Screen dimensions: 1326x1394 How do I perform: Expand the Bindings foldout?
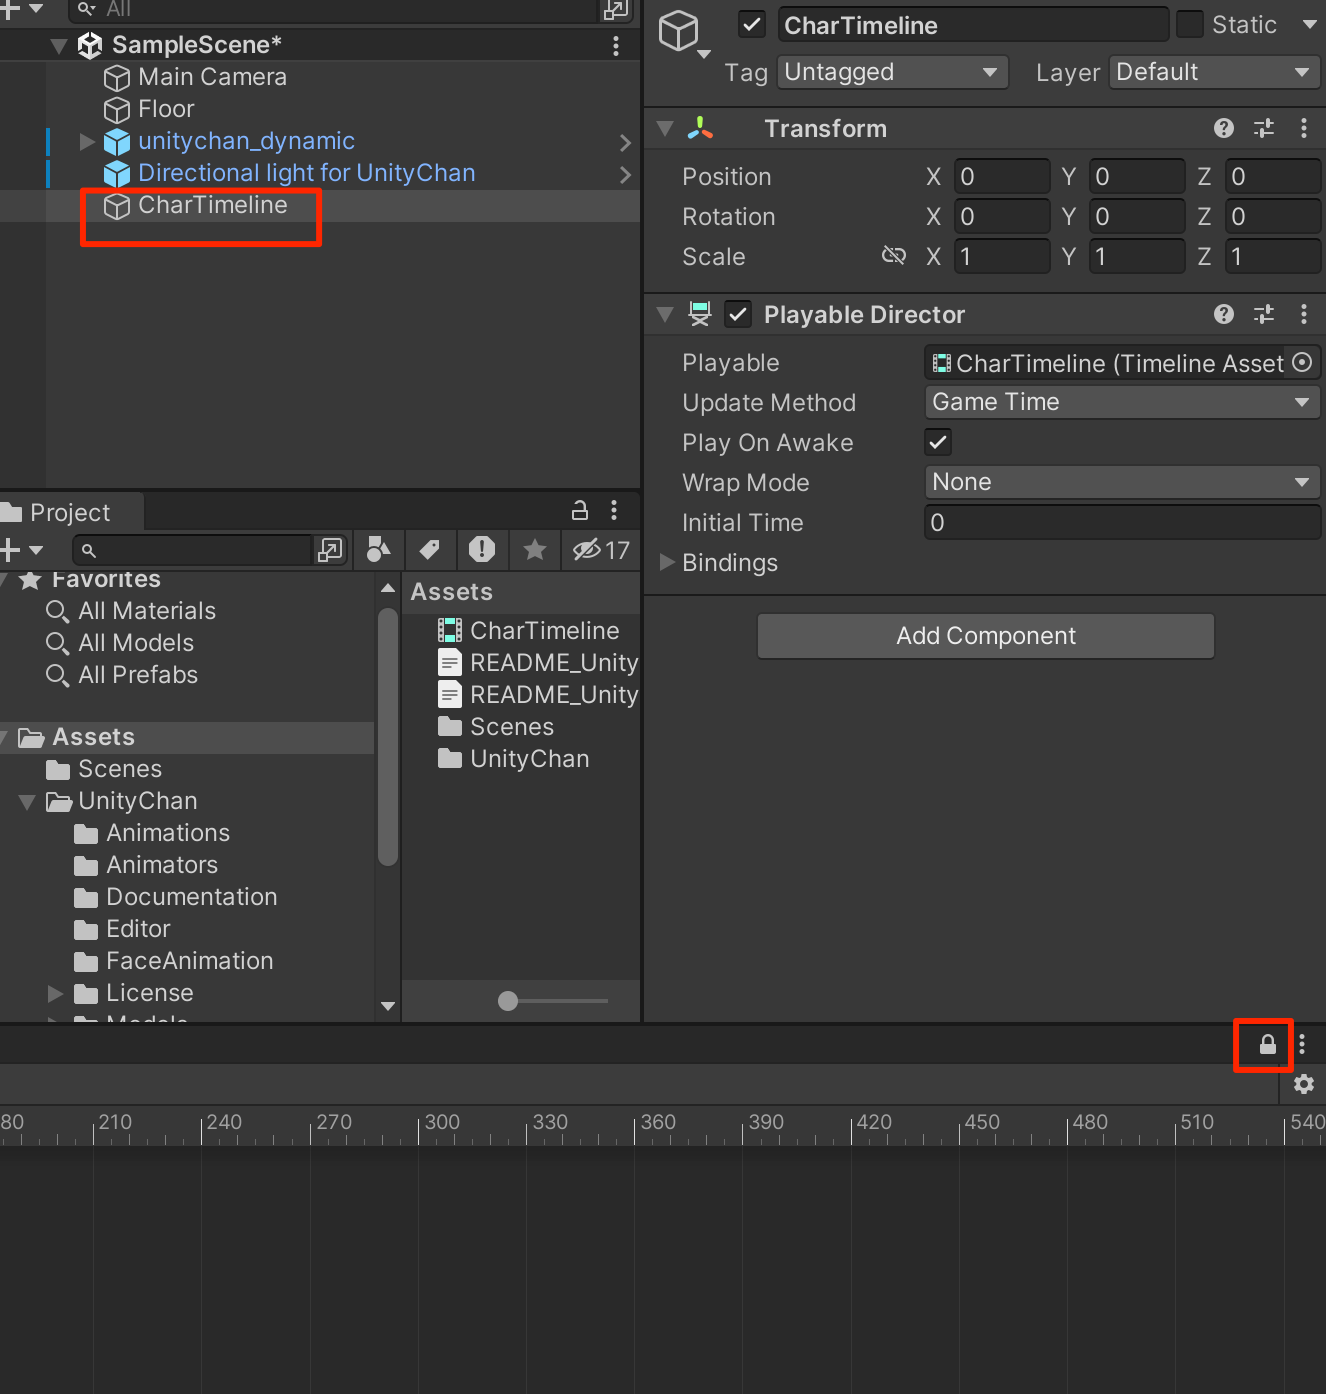(666, 562)
